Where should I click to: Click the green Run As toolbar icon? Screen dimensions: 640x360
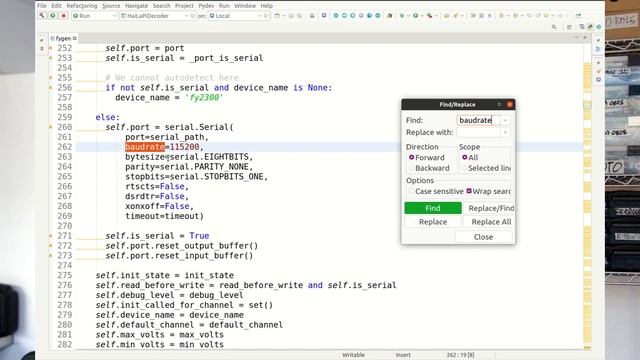416,16
